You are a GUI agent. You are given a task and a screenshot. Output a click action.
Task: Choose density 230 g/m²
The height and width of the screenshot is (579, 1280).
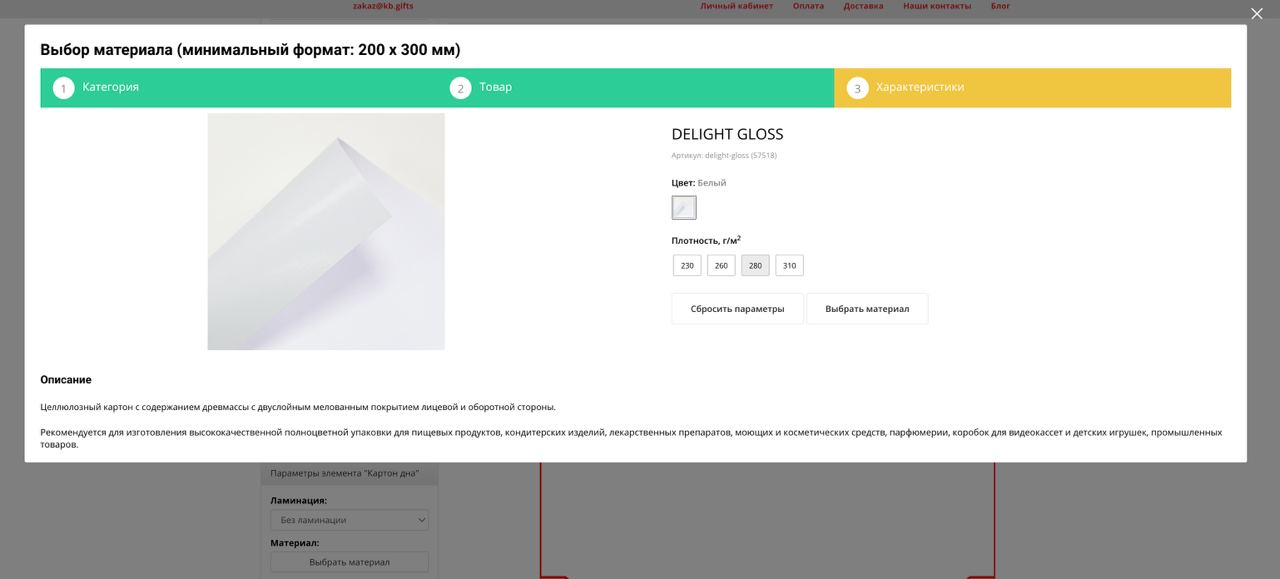[687, 266]
